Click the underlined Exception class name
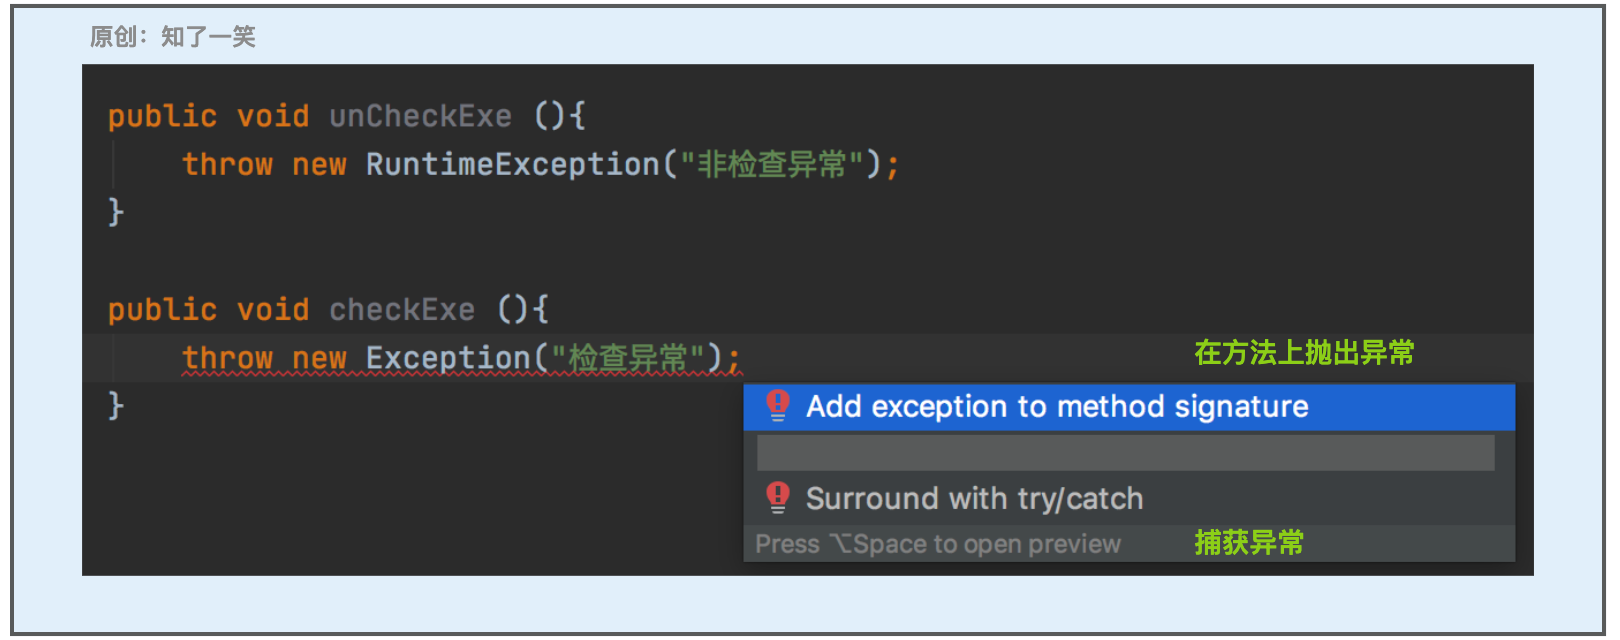This screenshot has height=640, width=1620. click(448, 358)
